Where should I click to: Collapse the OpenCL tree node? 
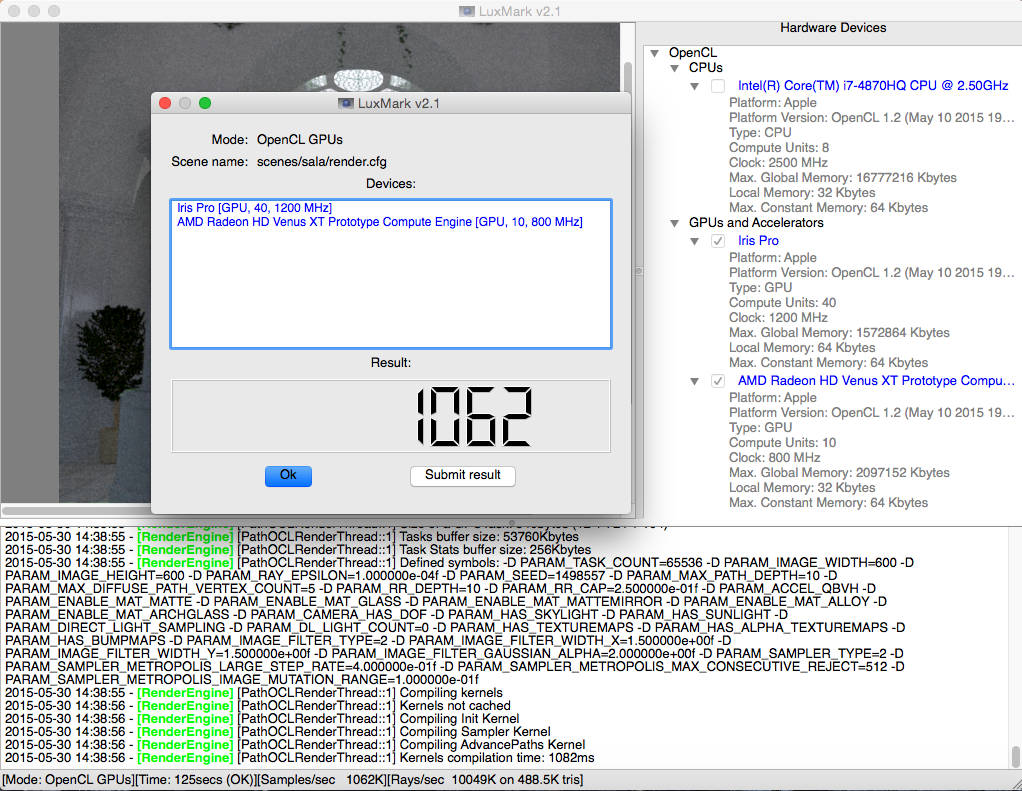tap(655, 53)
